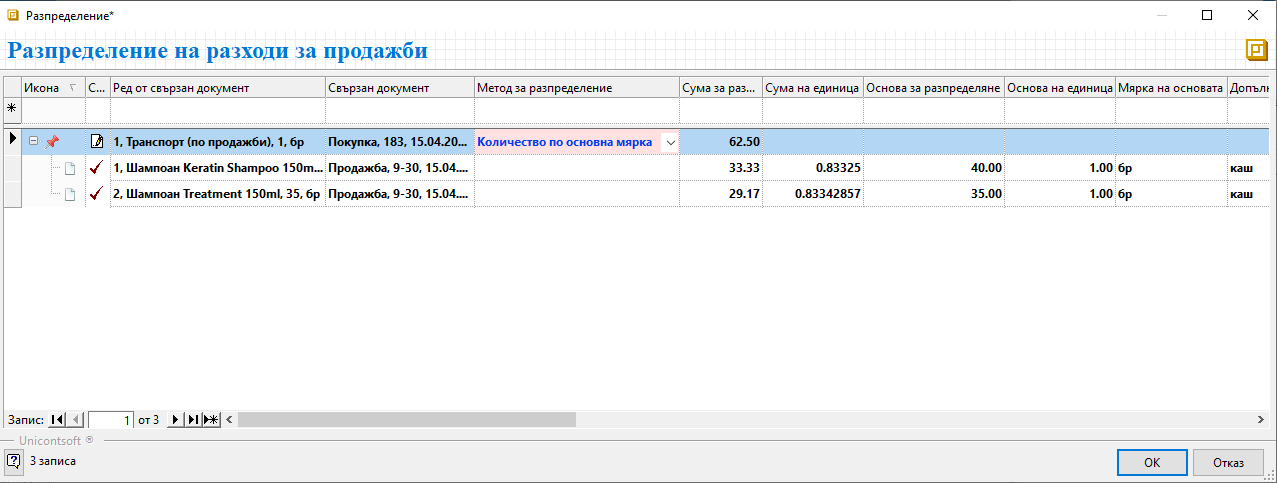Jump to the last record

click(x=193, y=420)
